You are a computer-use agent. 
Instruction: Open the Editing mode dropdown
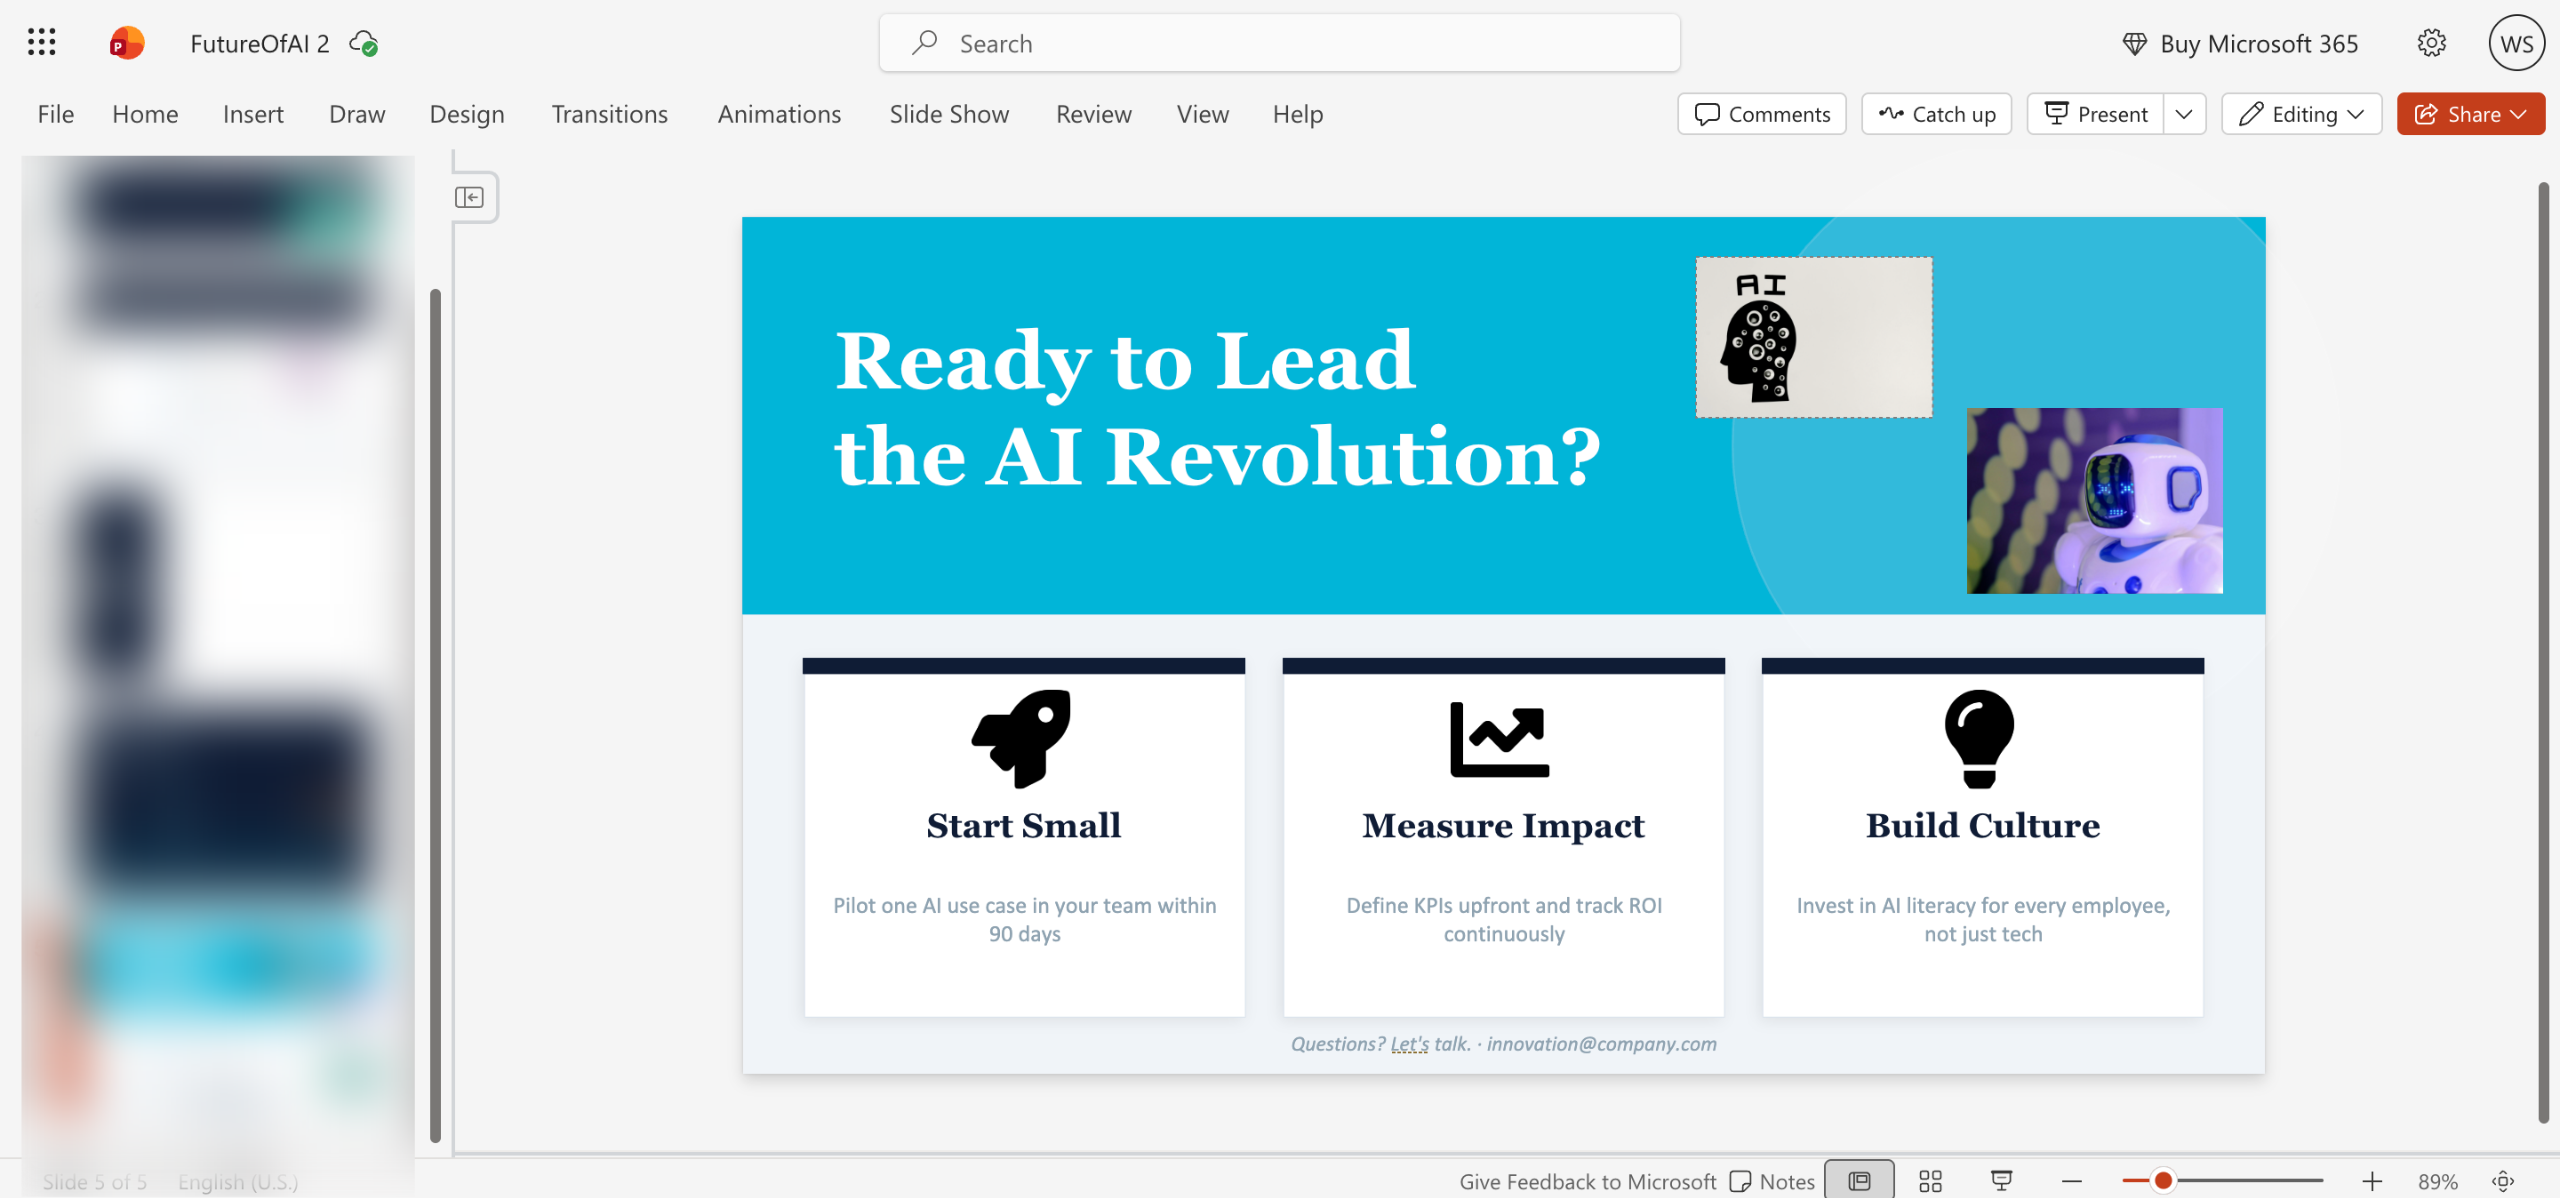(x=2301, y=114)
